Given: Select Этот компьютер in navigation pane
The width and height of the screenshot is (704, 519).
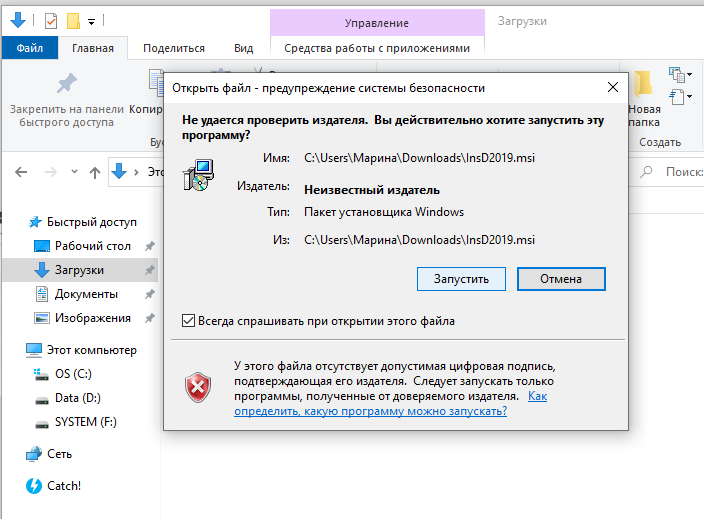Looking at the screenshot, I should coord(81,350).
